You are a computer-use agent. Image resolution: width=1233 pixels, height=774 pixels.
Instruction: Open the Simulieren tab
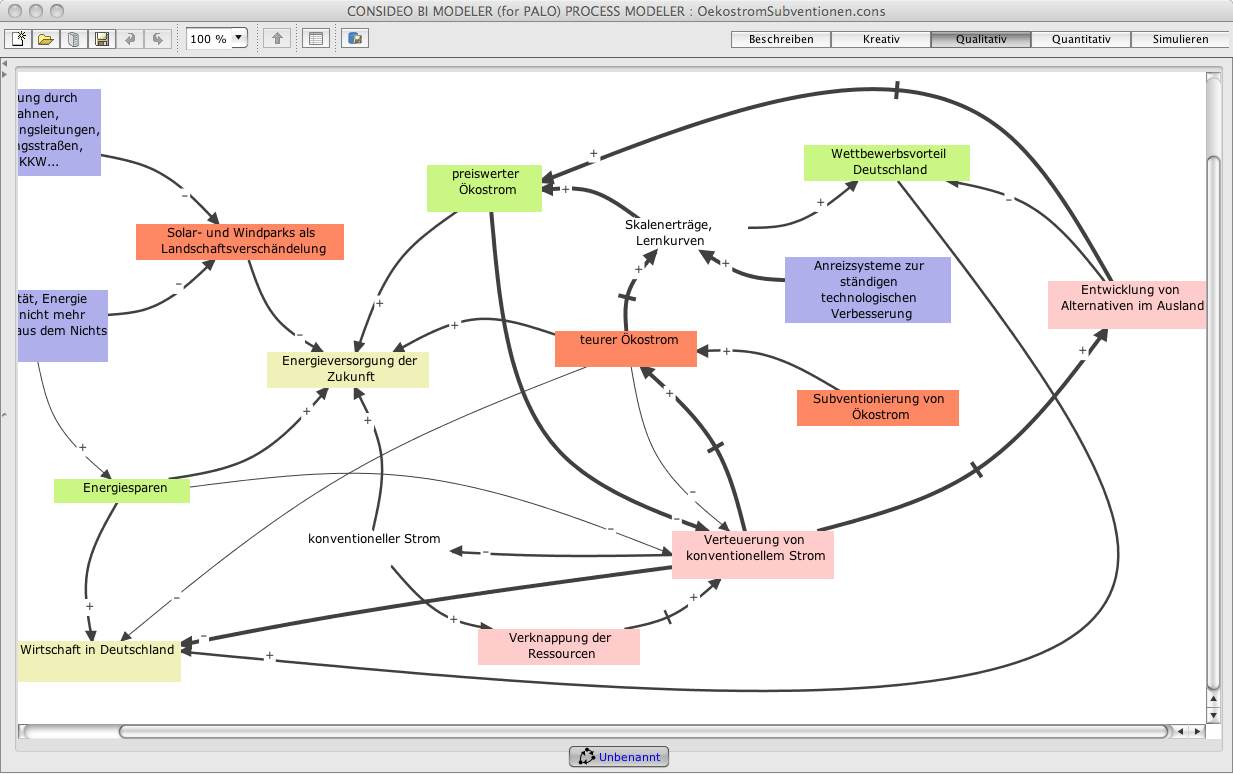point(1180,40)
